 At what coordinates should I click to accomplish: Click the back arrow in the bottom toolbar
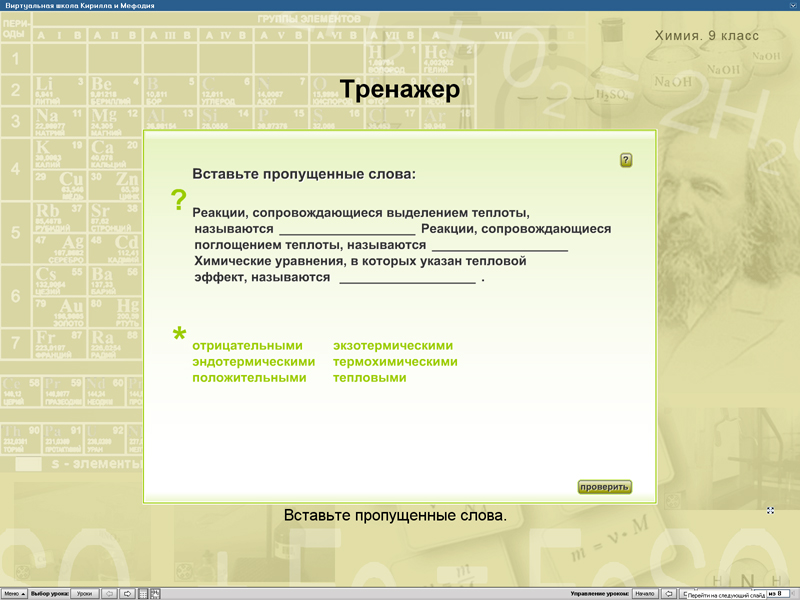tap(110, 592)
